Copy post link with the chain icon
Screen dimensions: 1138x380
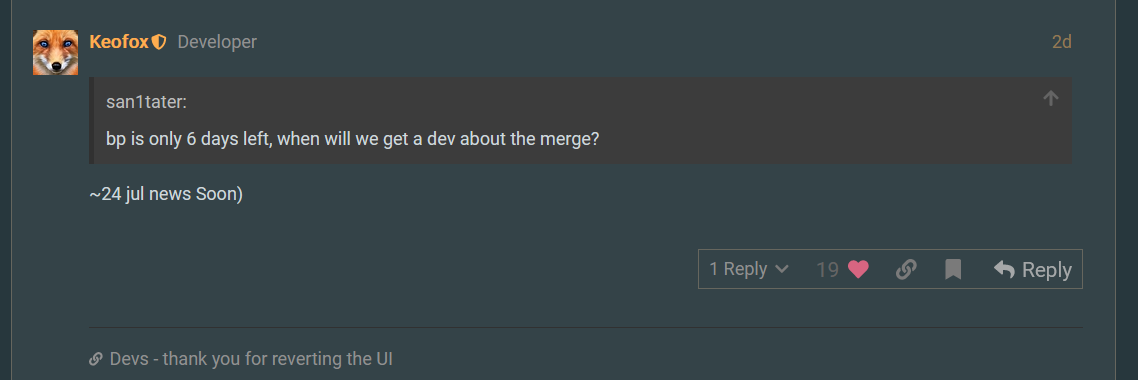[x=906, y=270]
